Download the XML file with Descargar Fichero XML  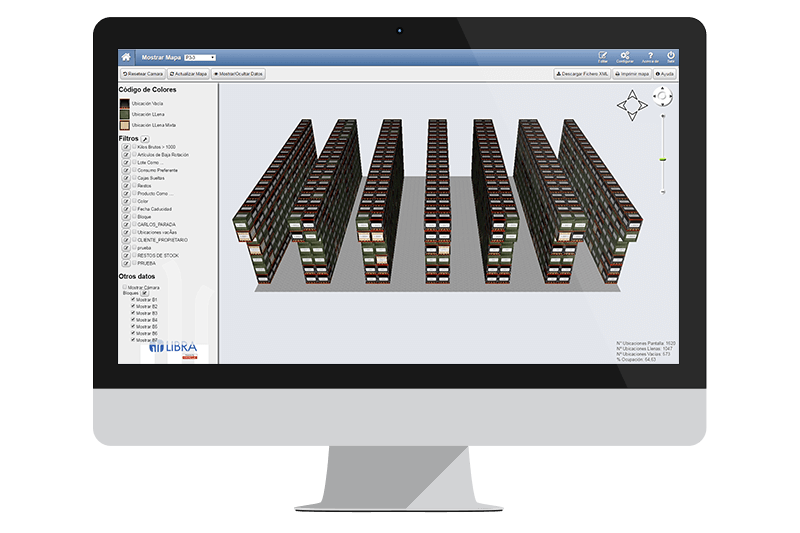(x=581, y=74)
